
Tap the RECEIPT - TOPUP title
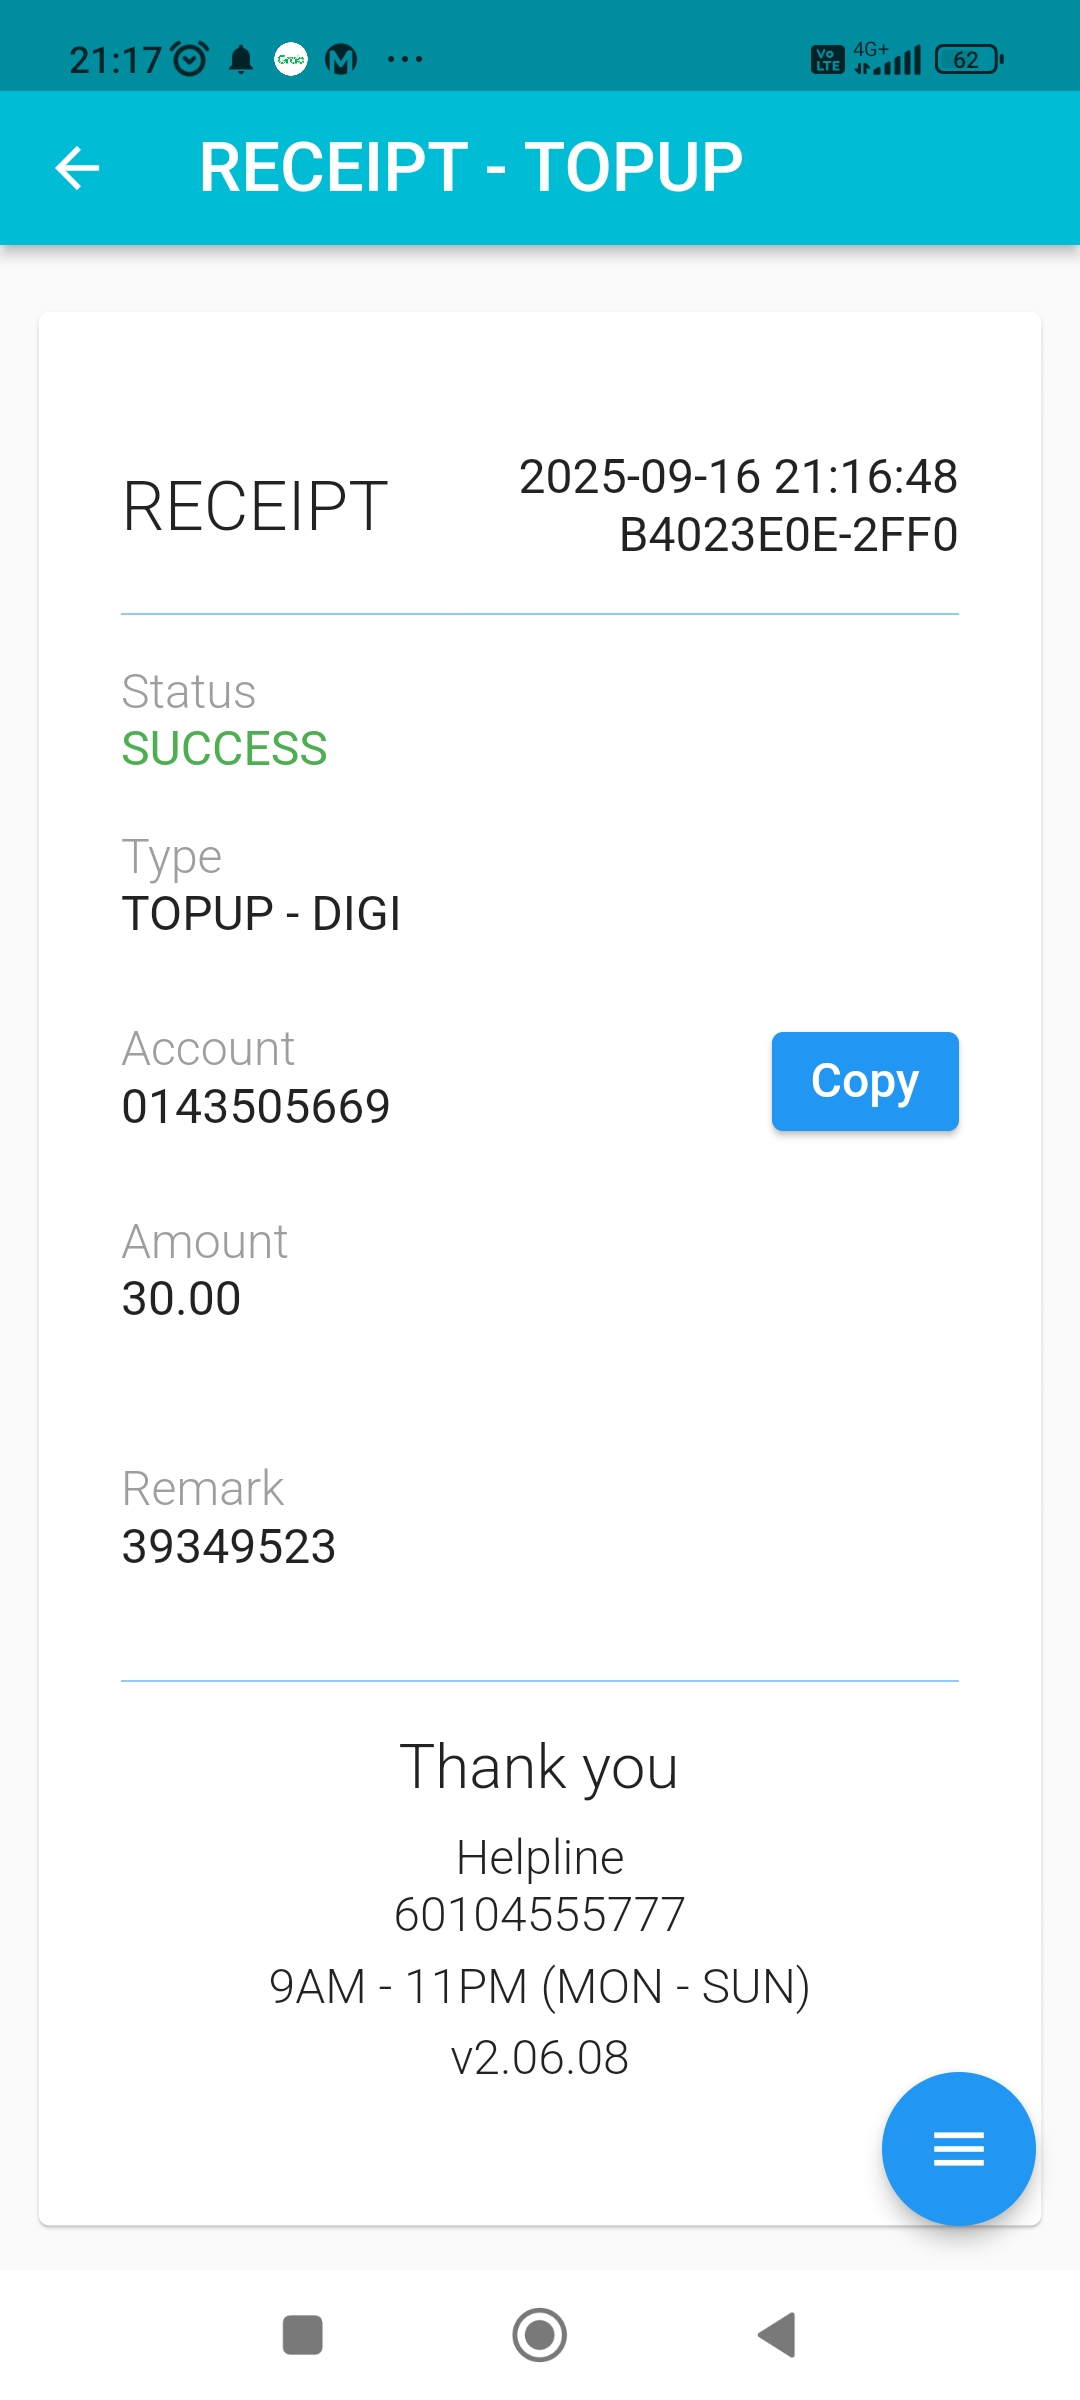pyautogui.click(x=471, y=167)
